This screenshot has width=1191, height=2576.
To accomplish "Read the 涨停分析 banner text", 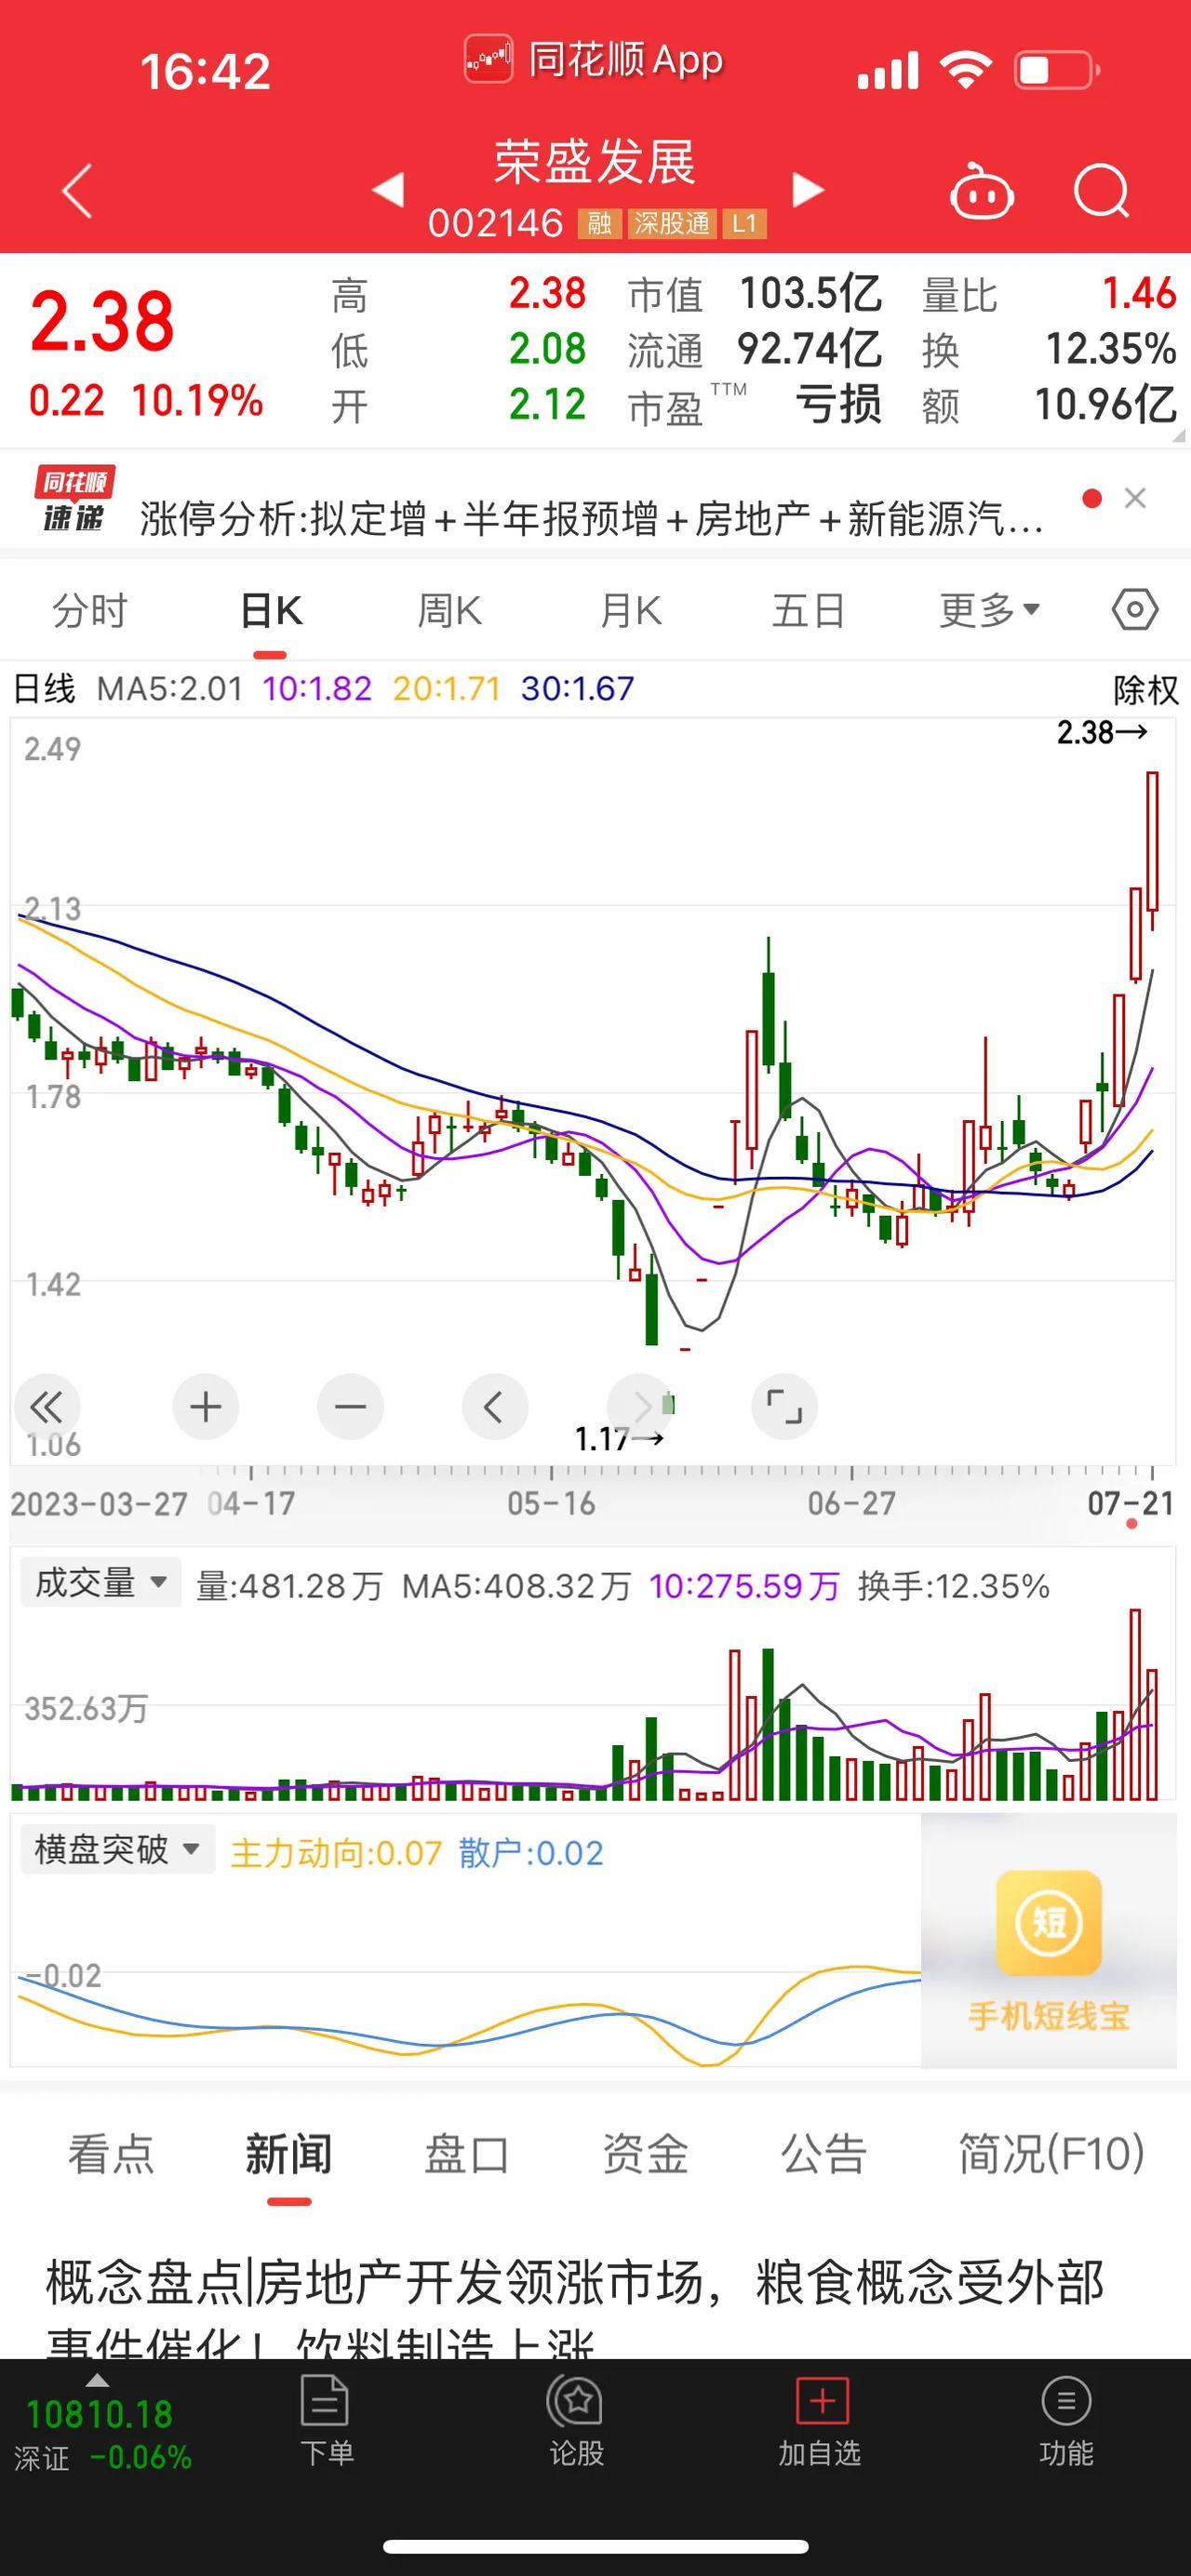I will (x=592, y=519).
